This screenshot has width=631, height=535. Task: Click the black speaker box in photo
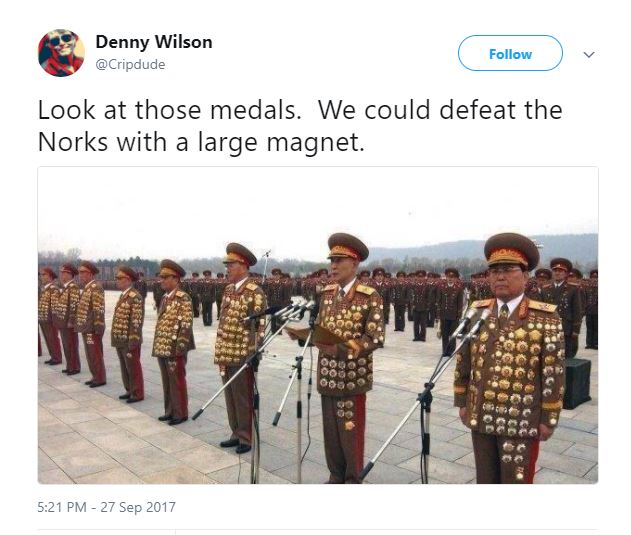[577, 383]
